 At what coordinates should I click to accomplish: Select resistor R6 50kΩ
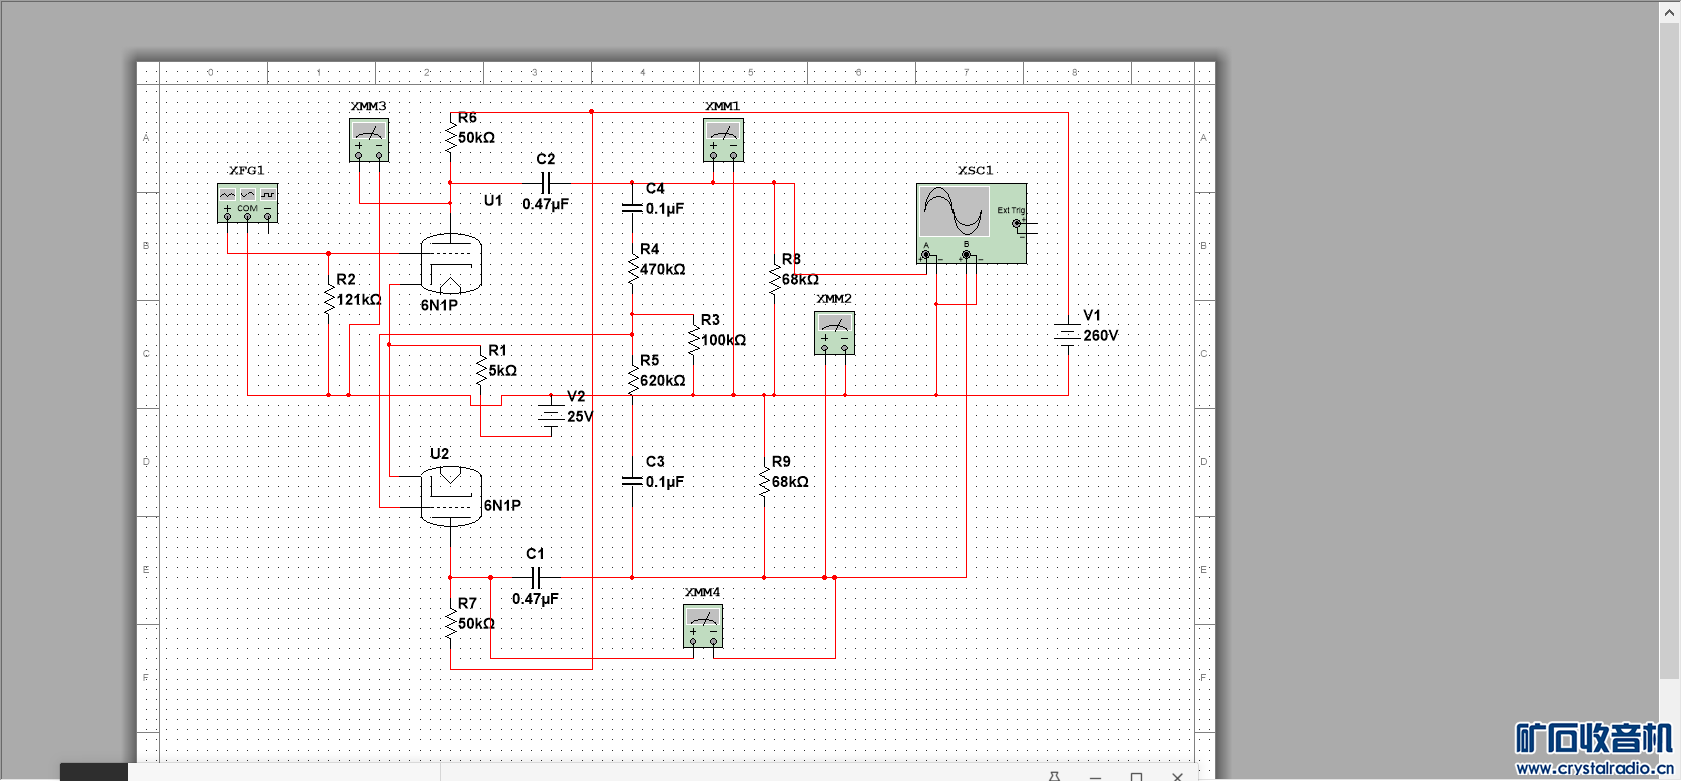(450, 136)
